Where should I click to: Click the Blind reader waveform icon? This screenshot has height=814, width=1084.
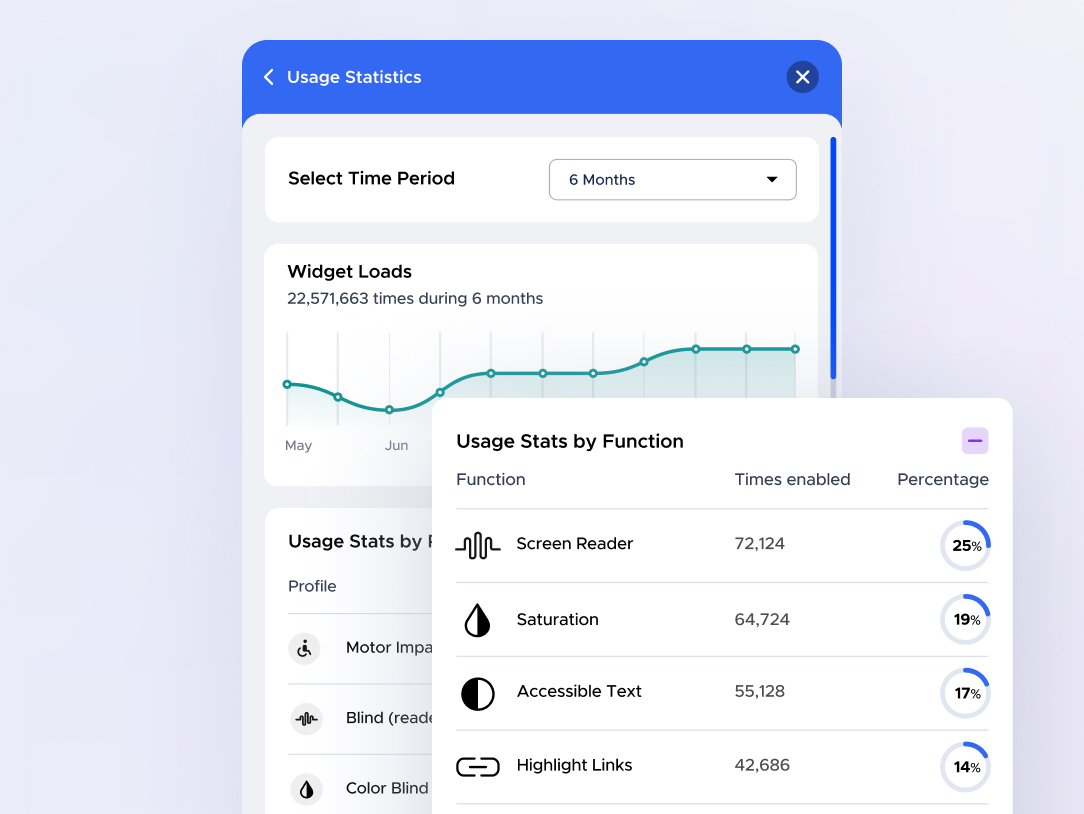click(306, 719)
